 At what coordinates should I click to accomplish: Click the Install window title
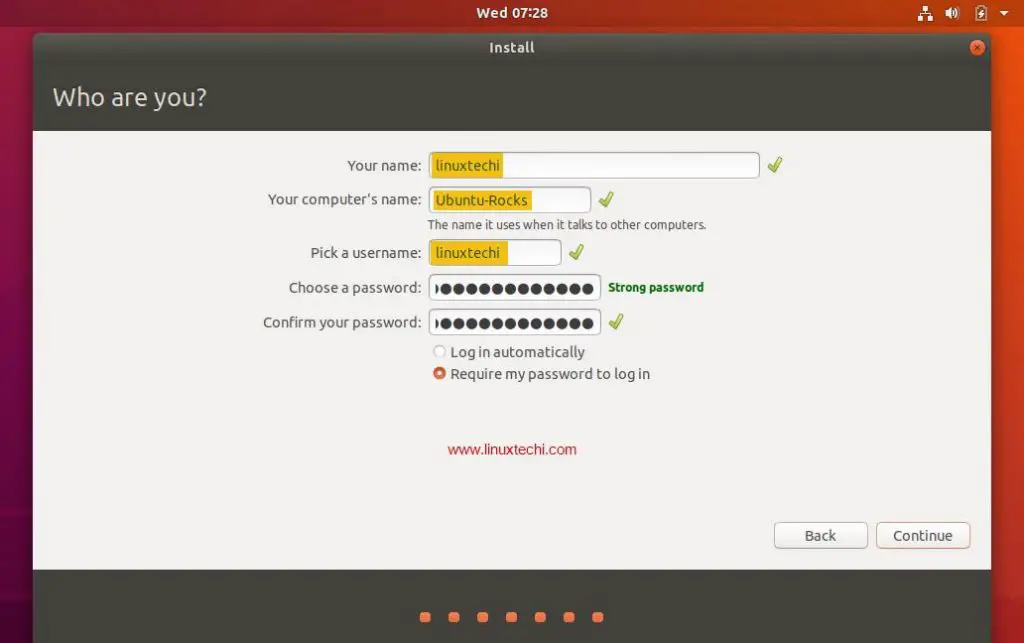[512, 48]
